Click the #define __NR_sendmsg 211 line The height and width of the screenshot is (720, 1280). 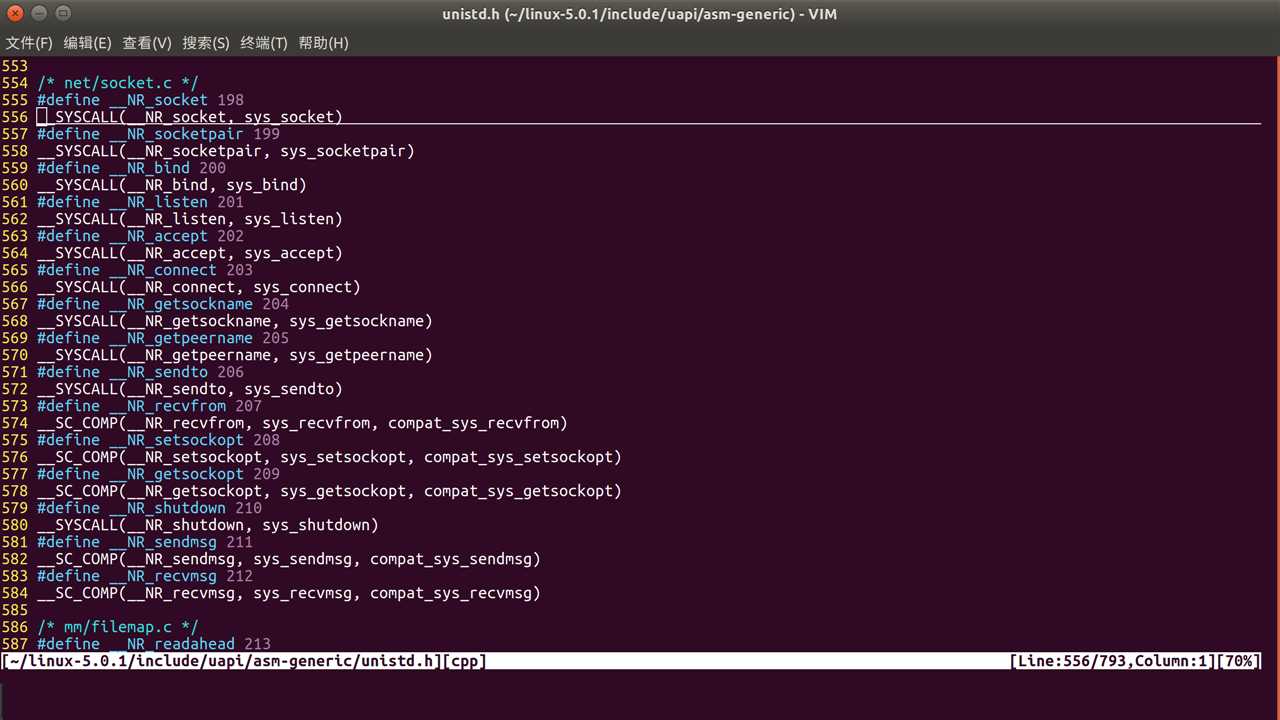[145, 542]
